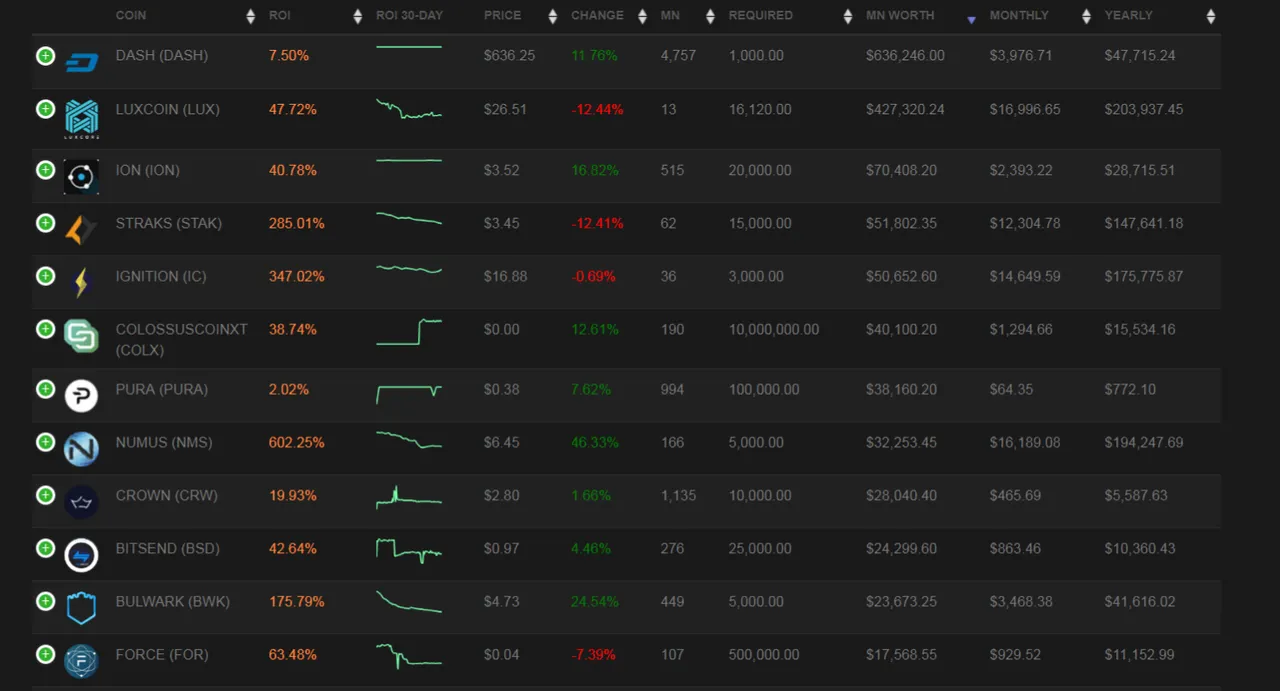
Task: Expand the DASH row with green plus
Action: (x=45, y=56)
